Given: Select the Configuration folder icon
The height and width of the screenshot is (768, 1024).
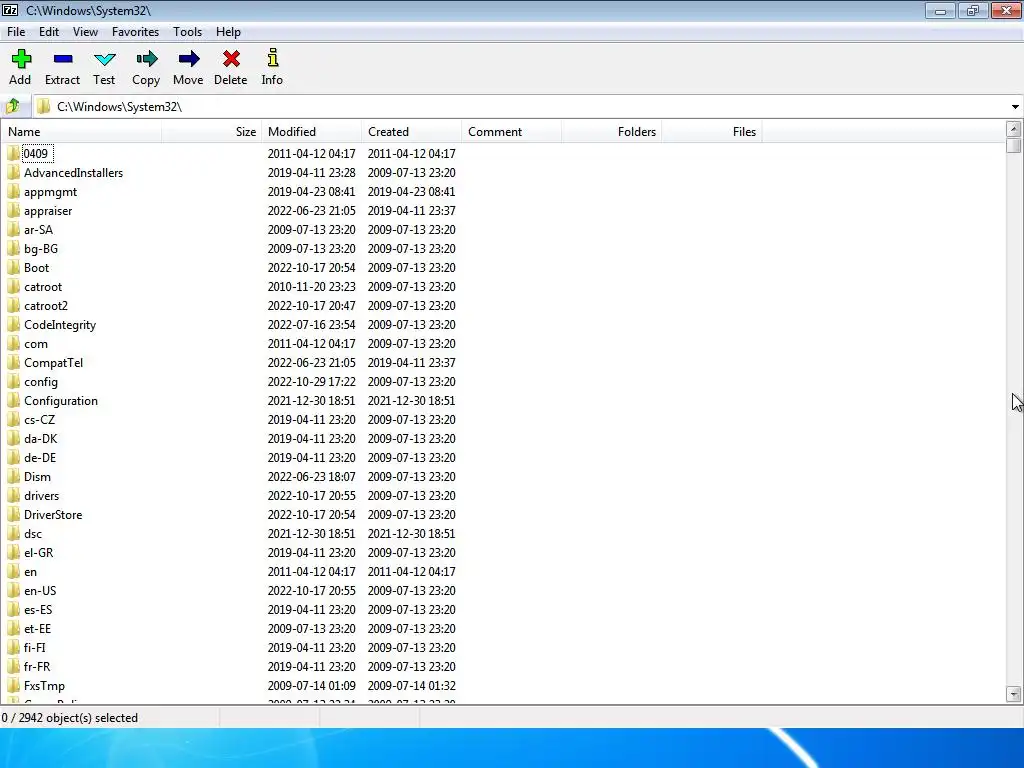Looking at the screenshot, I should coord(14,400).
